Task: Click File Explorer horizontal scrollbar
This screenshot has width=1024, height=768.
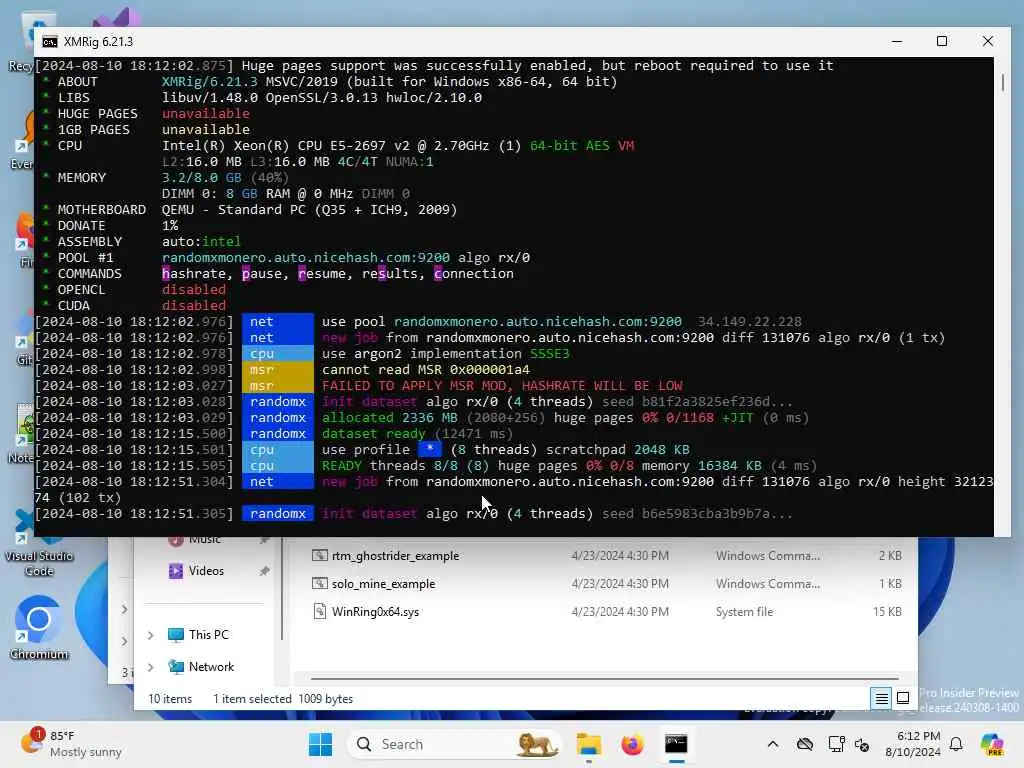Action: tap(605, 679)
